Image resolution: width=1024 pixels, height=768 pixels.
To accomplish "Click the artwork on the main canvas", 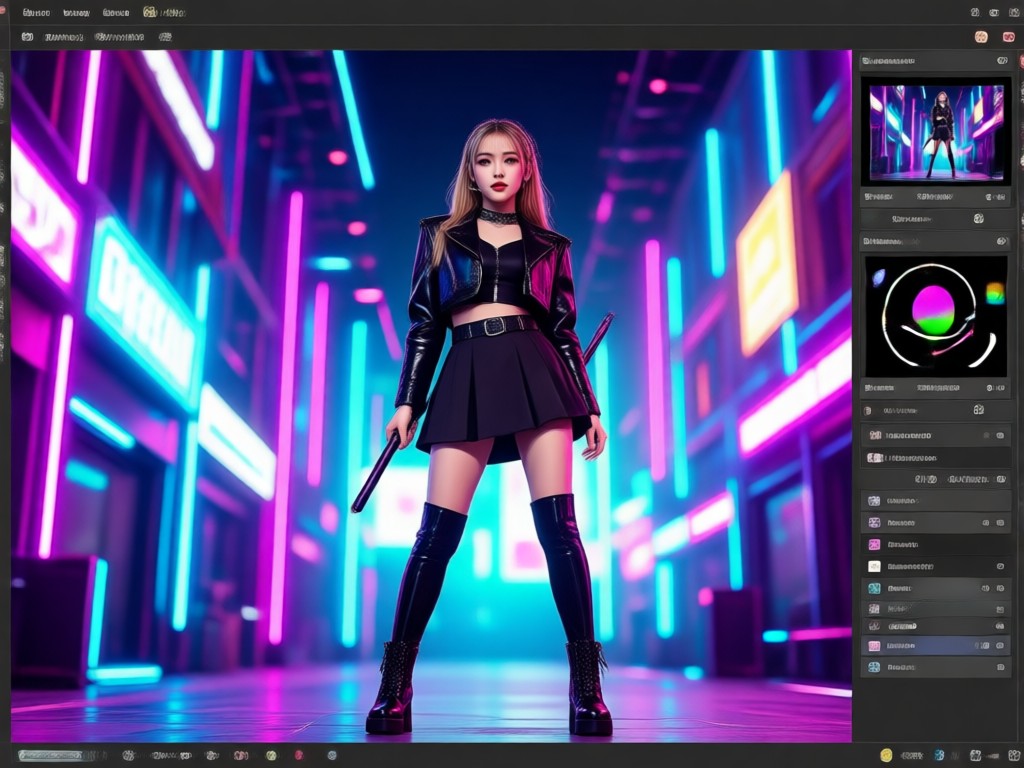I will coord(431,396).
